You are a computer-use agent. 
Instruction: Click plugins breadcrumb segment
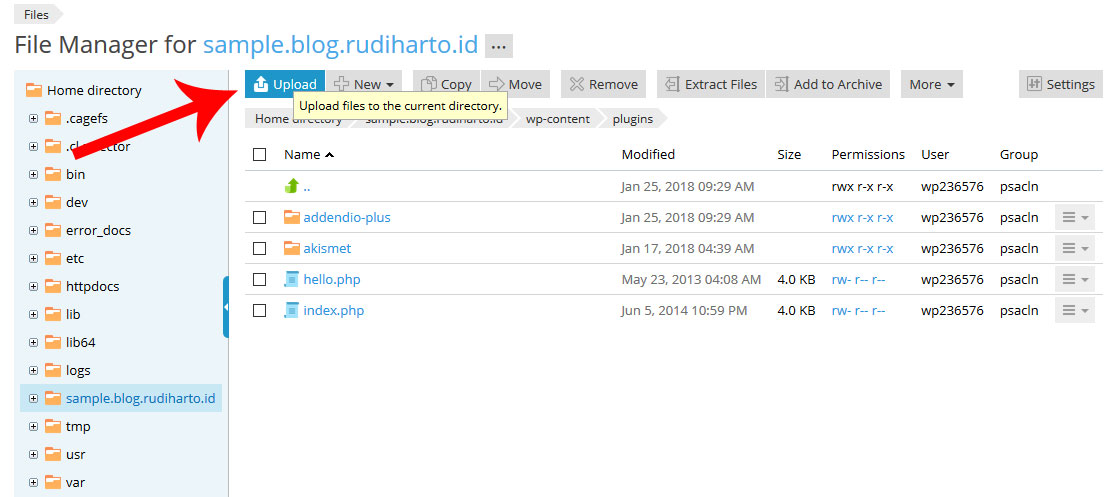[633, 119]
